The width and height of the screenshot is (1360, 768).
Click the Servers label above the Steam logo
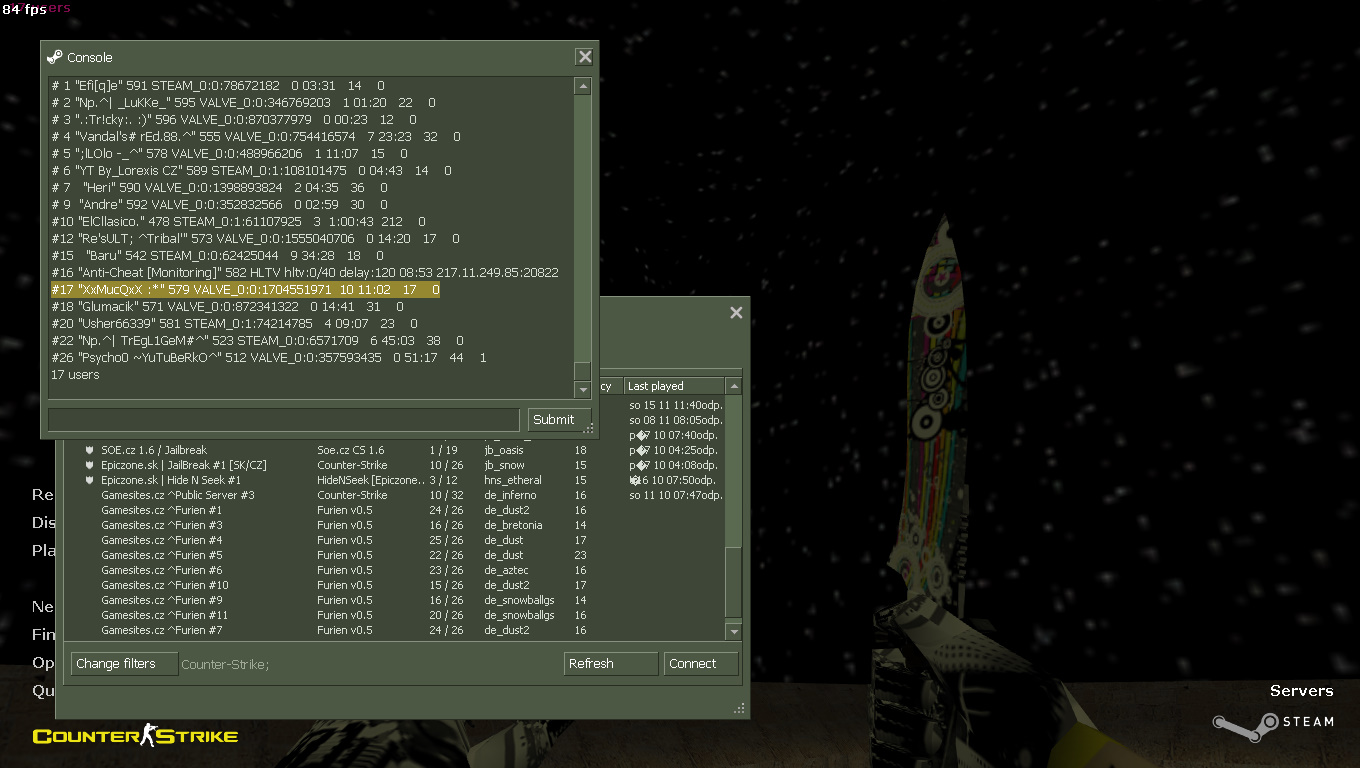point(1301,691)
